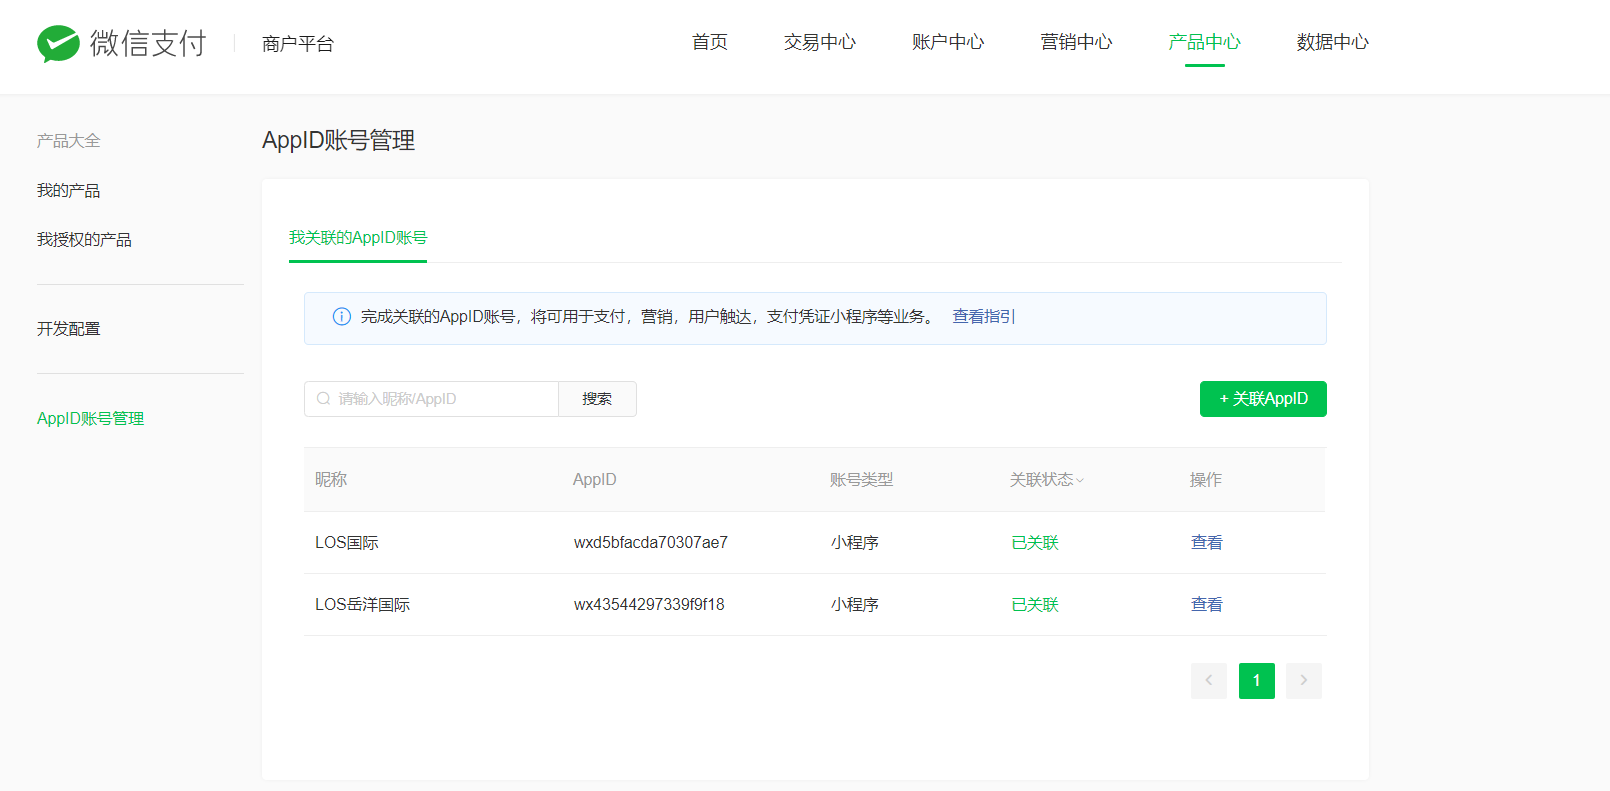Viewport: 1610px width, 791px height.
Task: Click the 搜索 button
Action: pyautogui.click(x=597, y=399)
